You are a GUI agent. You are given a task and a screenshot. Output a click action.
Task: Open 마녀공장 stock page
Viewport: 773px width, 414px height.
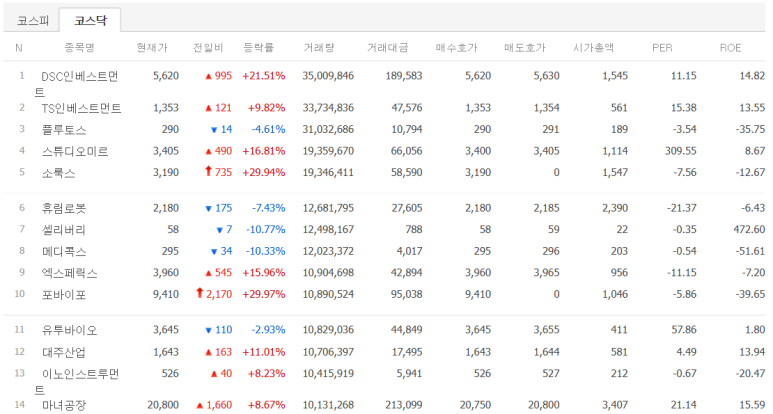click(x=64, y=405)
